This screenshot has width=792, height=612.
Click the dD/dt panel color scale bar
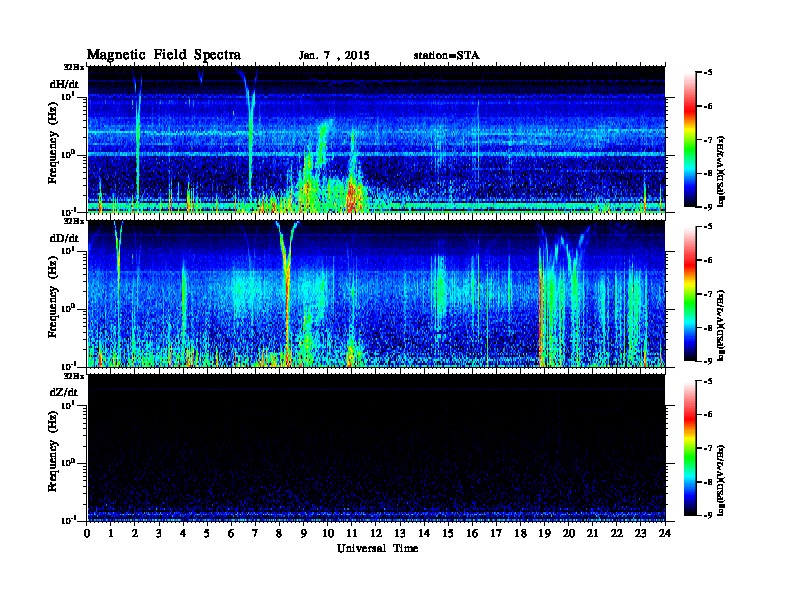coord(690,294)
